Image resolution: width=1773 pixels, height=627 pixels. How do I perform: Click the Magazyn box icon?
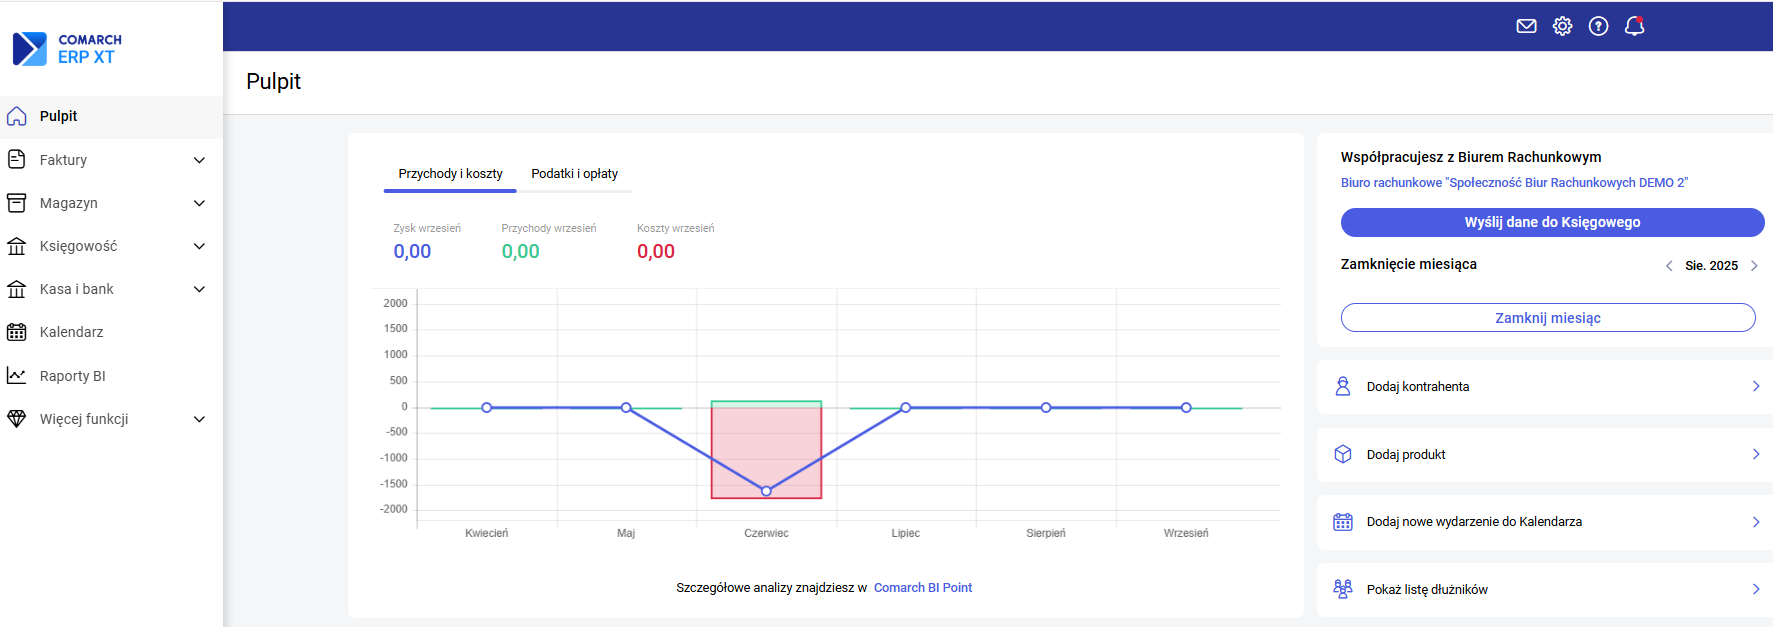click(17, 203)
